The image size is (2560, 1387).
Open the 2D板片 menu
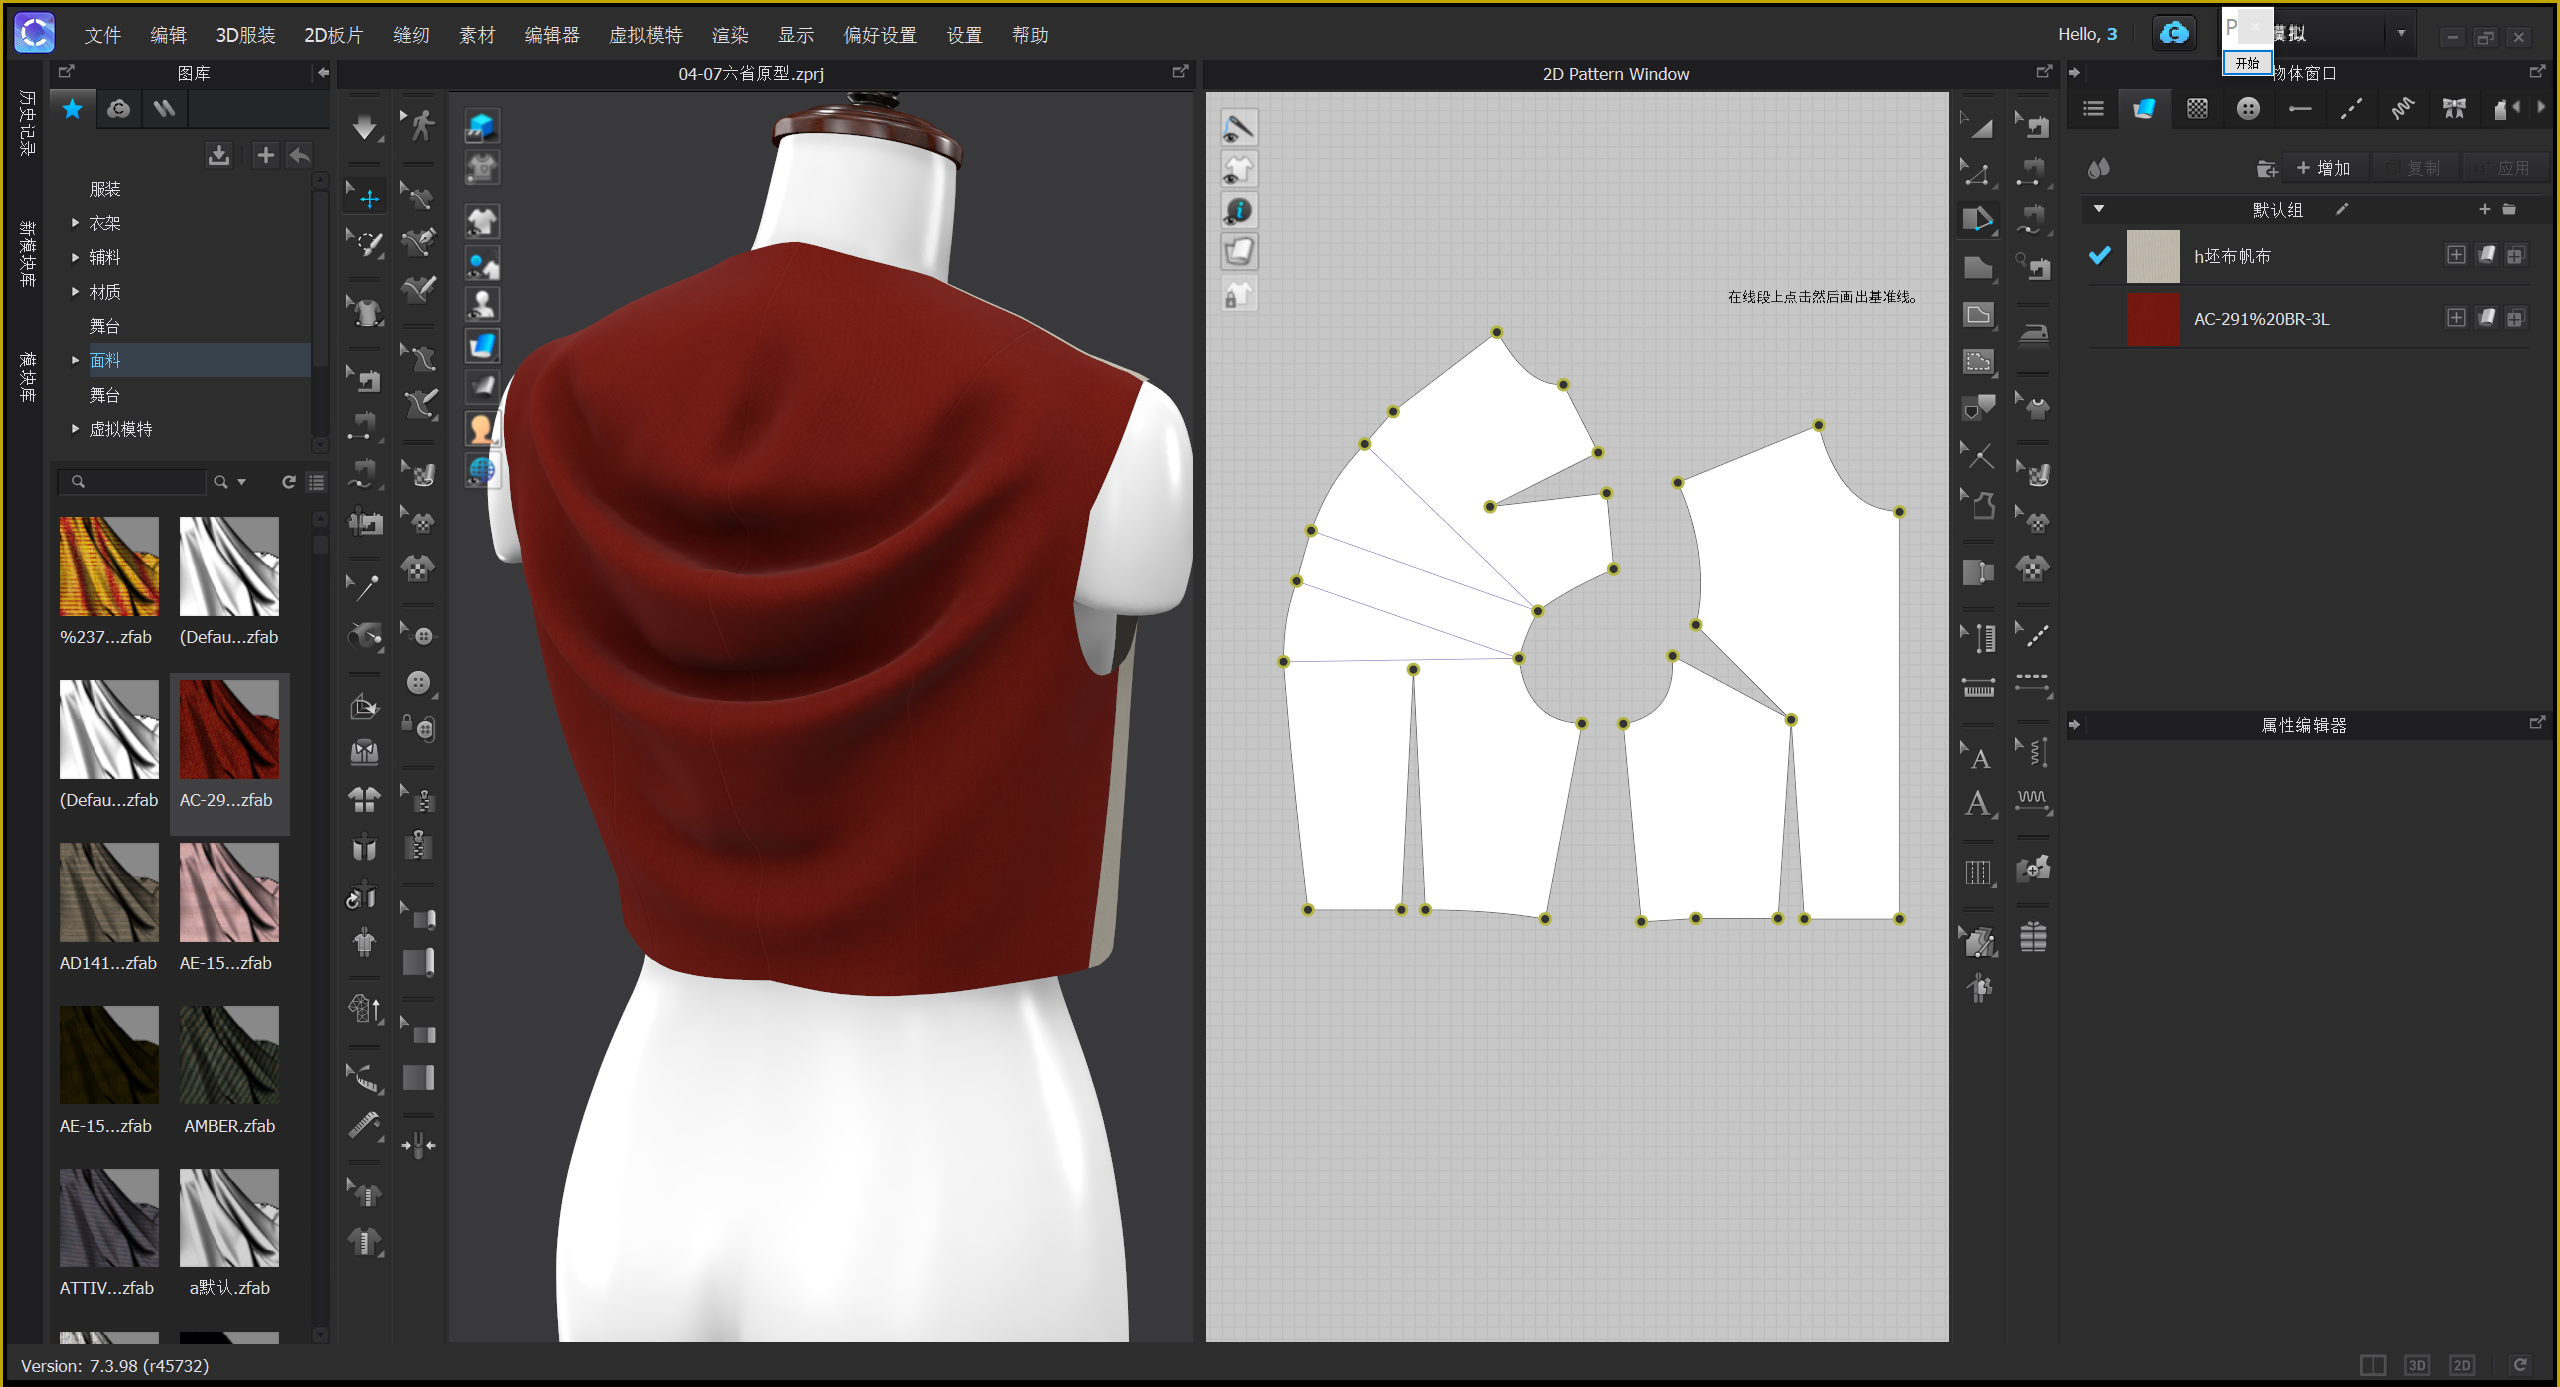click(x=333, y=35)
